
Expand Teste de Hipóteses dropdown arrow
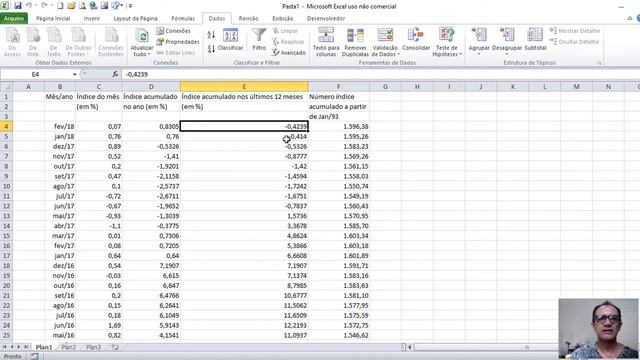coord(460,54)
